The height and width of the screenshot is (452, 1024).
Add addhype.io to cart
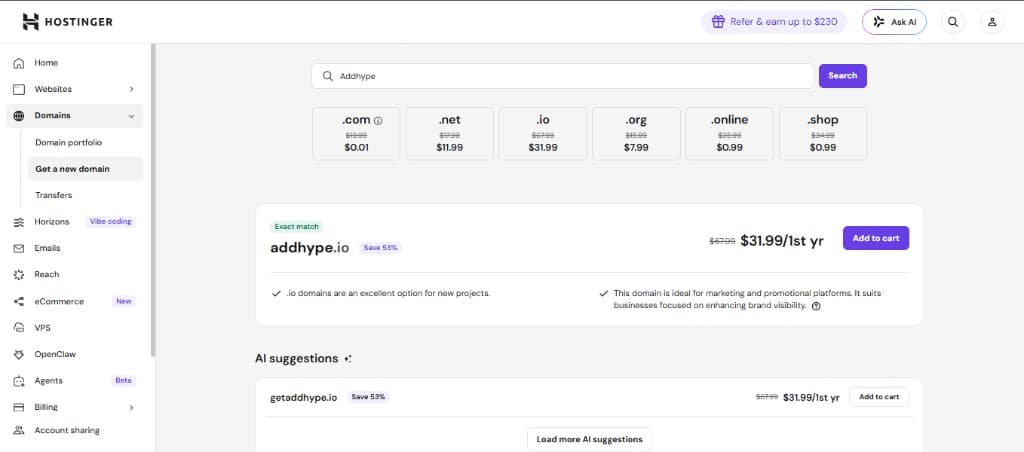tap(876, 238)
